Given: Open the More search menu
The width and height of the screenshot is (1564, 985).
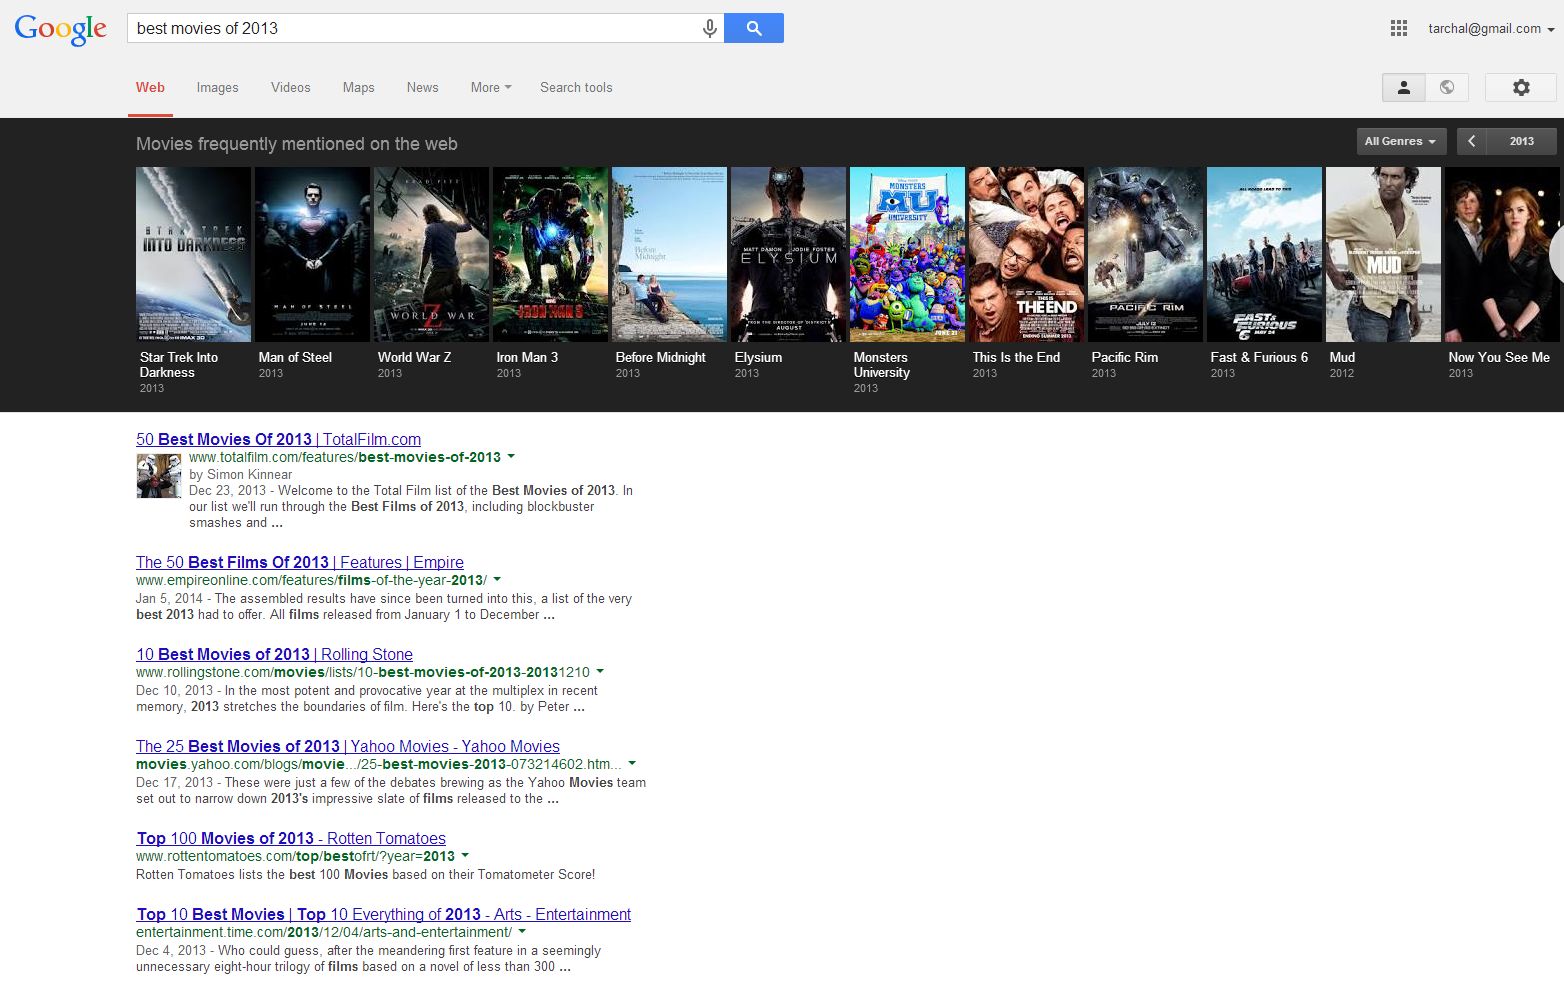Looking at the screenshot, I should tap(491, 88).
